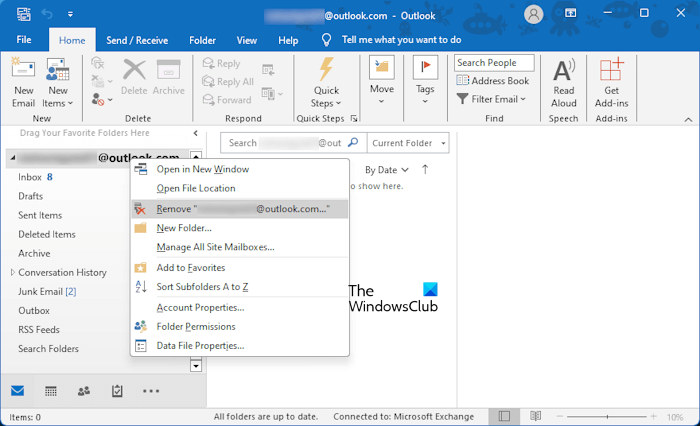Click the Undo arrow in title bar

tap(47, 14)
